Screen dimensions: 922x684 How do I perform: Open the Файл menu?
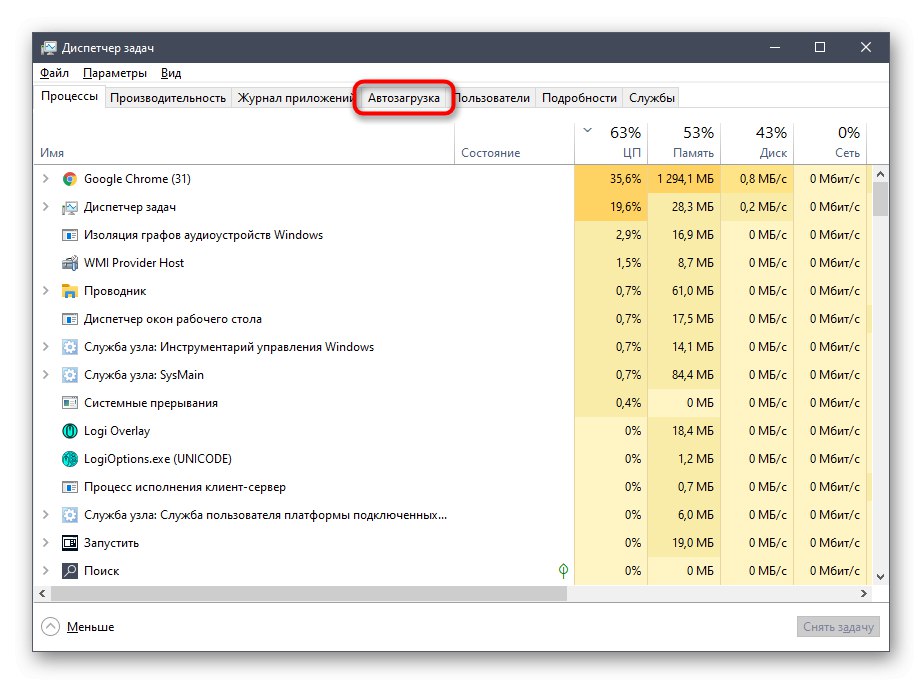(55, 73)
